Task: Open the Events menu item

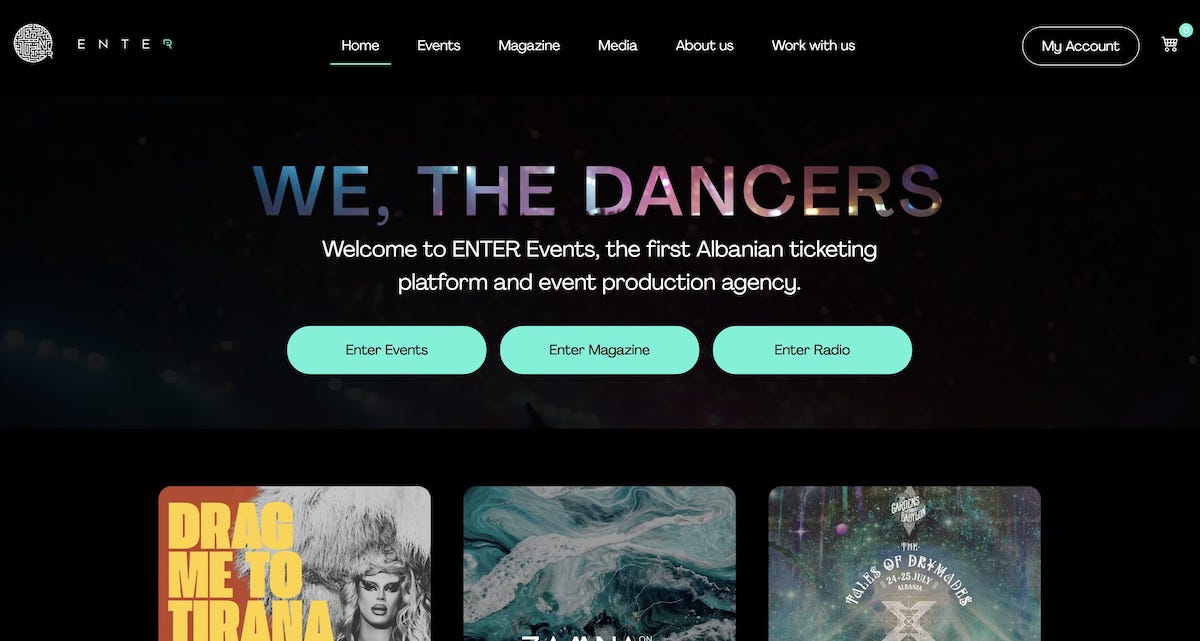Action: (438, 45)
